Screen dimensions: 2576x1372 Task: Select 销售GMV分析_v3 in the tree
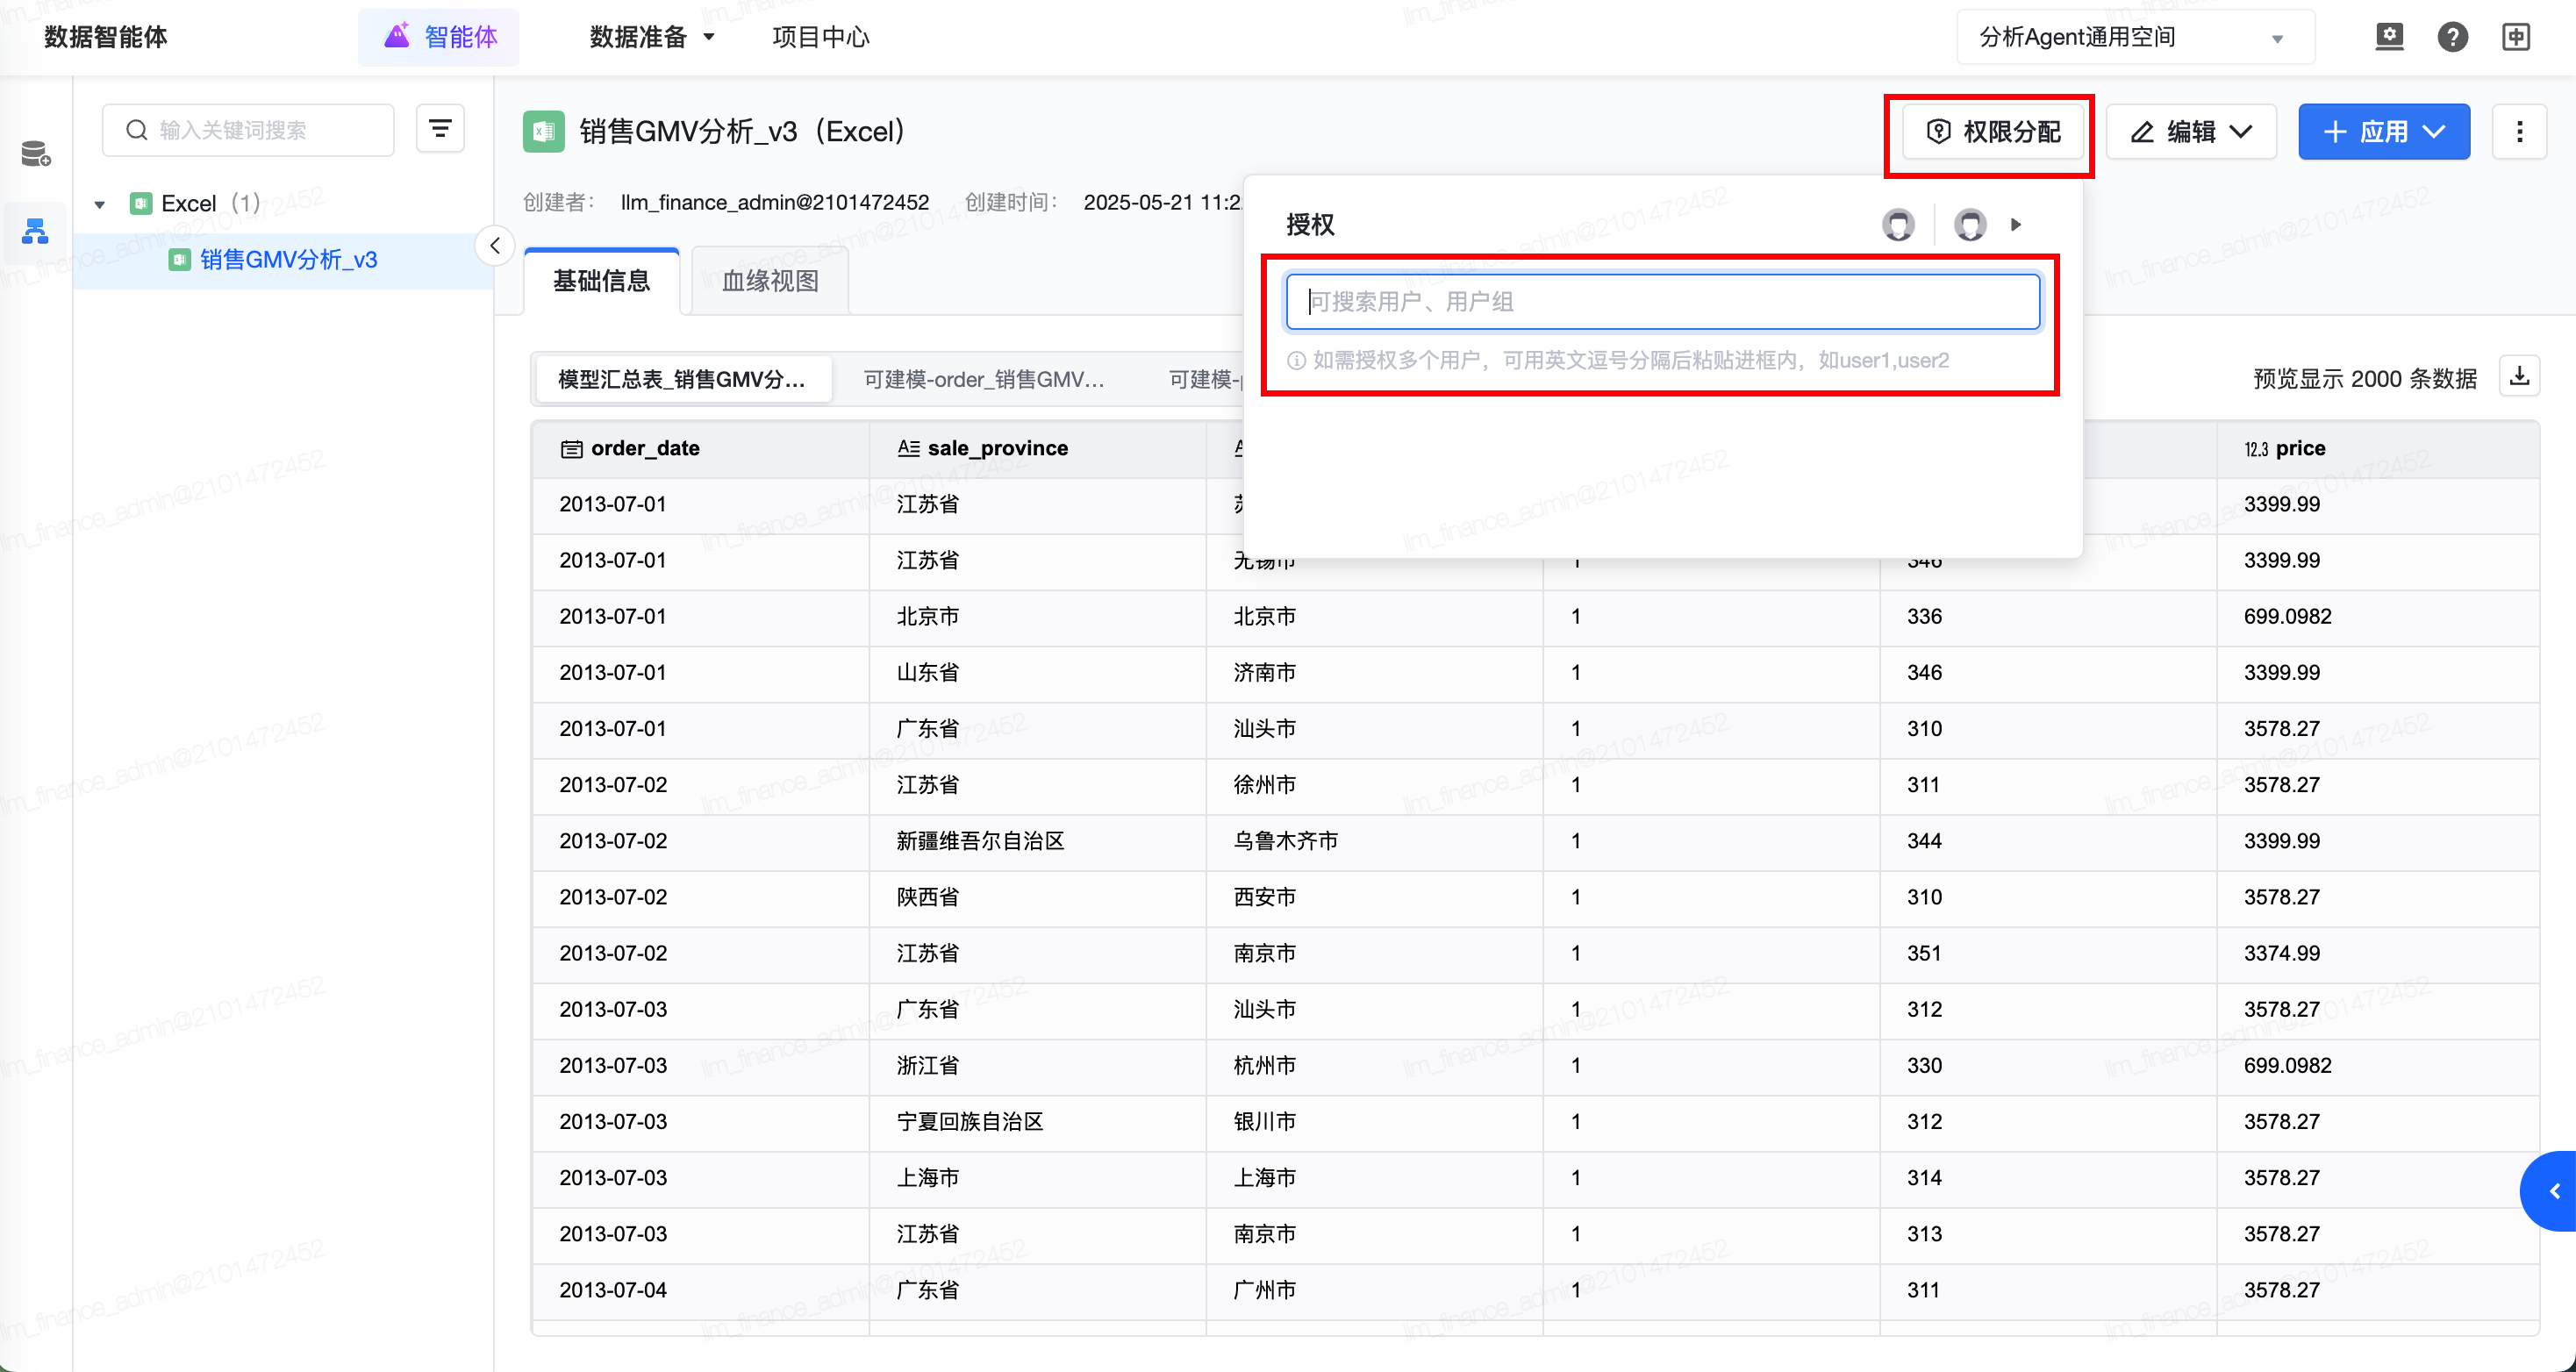tap(288, 260)
